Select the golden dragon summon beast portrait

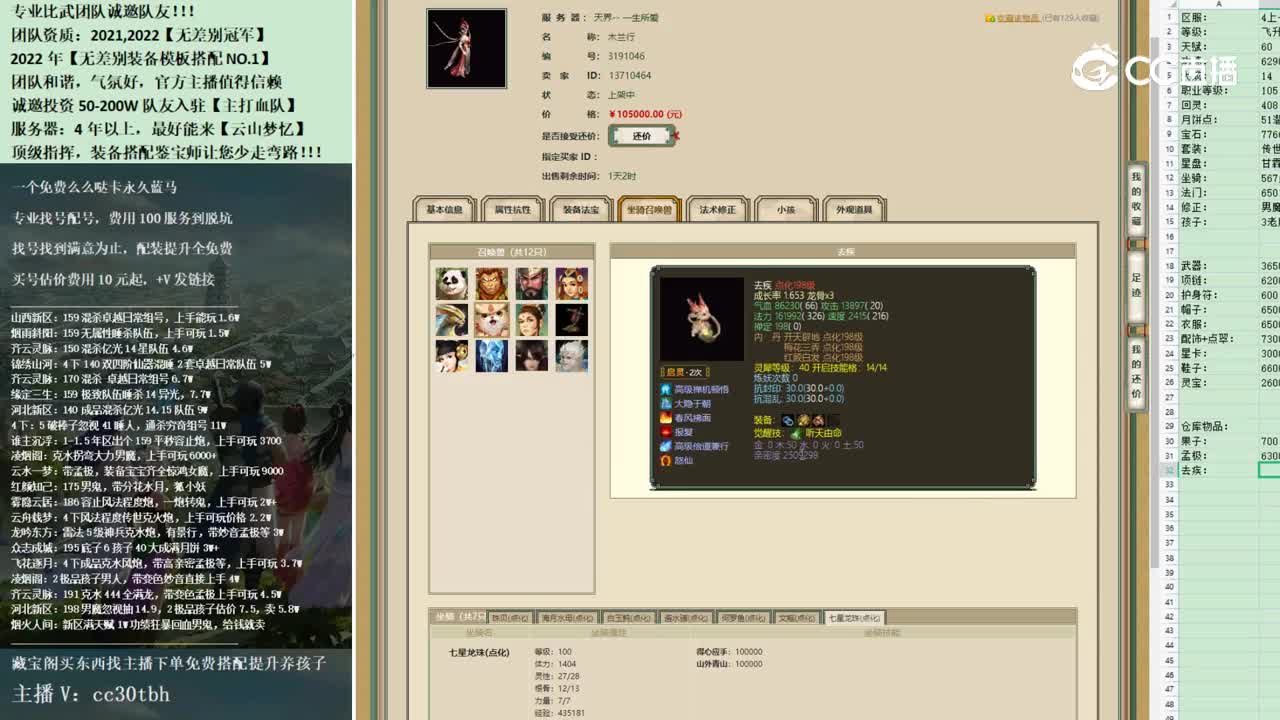(452, 320)
